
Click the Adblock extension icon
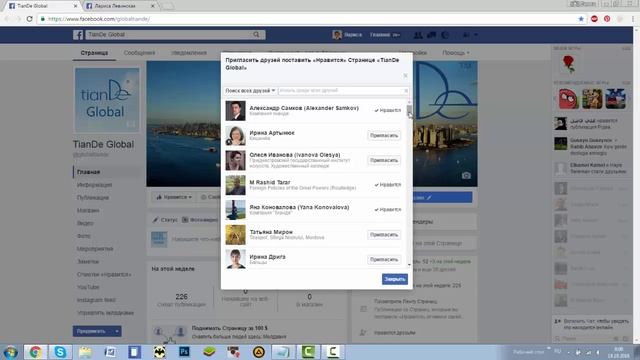(594, 19)
